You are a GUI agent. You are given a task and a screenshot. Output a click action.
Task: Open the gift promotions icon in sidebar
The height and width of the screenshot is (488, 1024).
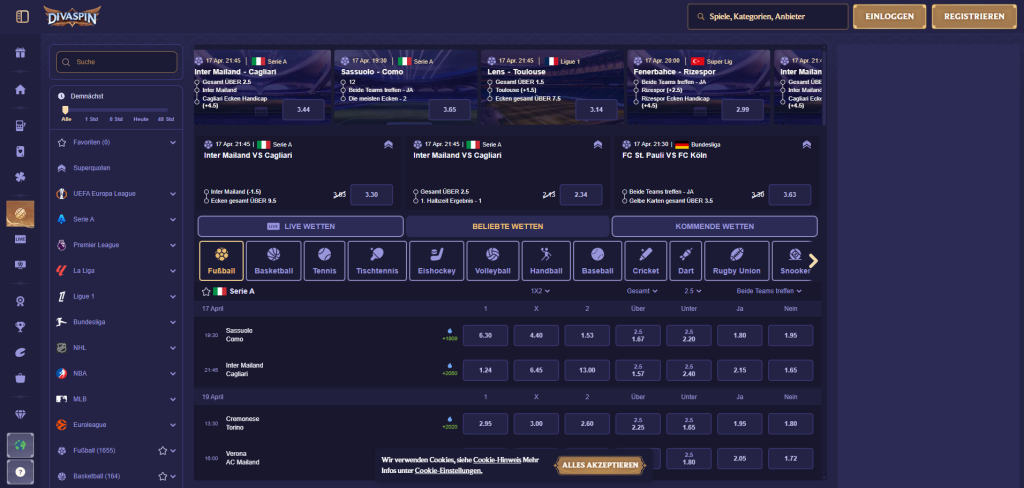(x=20, y=53)
